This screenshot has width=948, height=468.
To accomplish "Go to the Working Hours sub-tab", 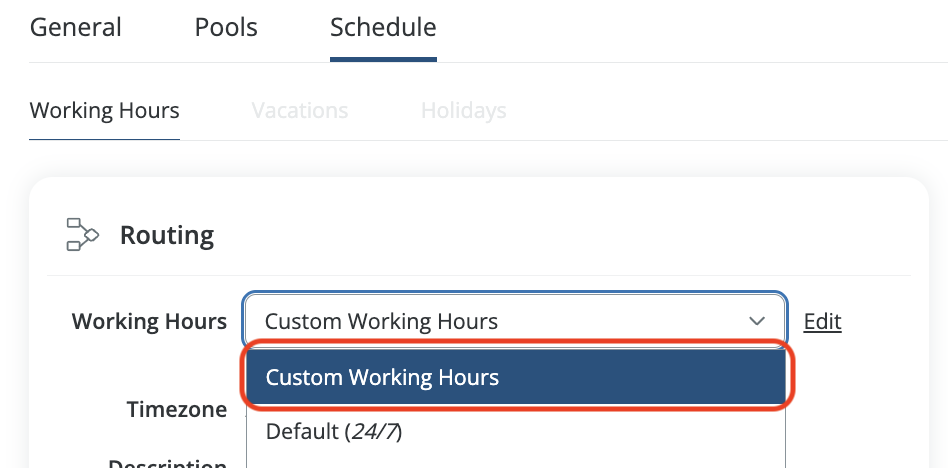I will (105, 110).
